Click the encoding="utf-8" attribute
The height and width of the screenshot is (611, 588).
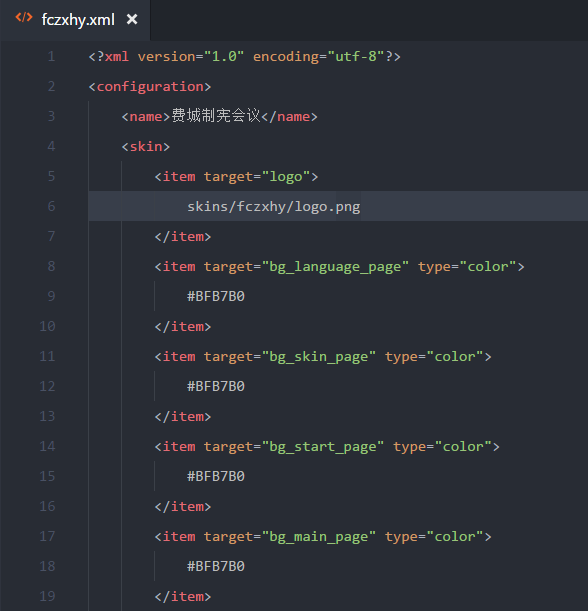pos(319,57)
